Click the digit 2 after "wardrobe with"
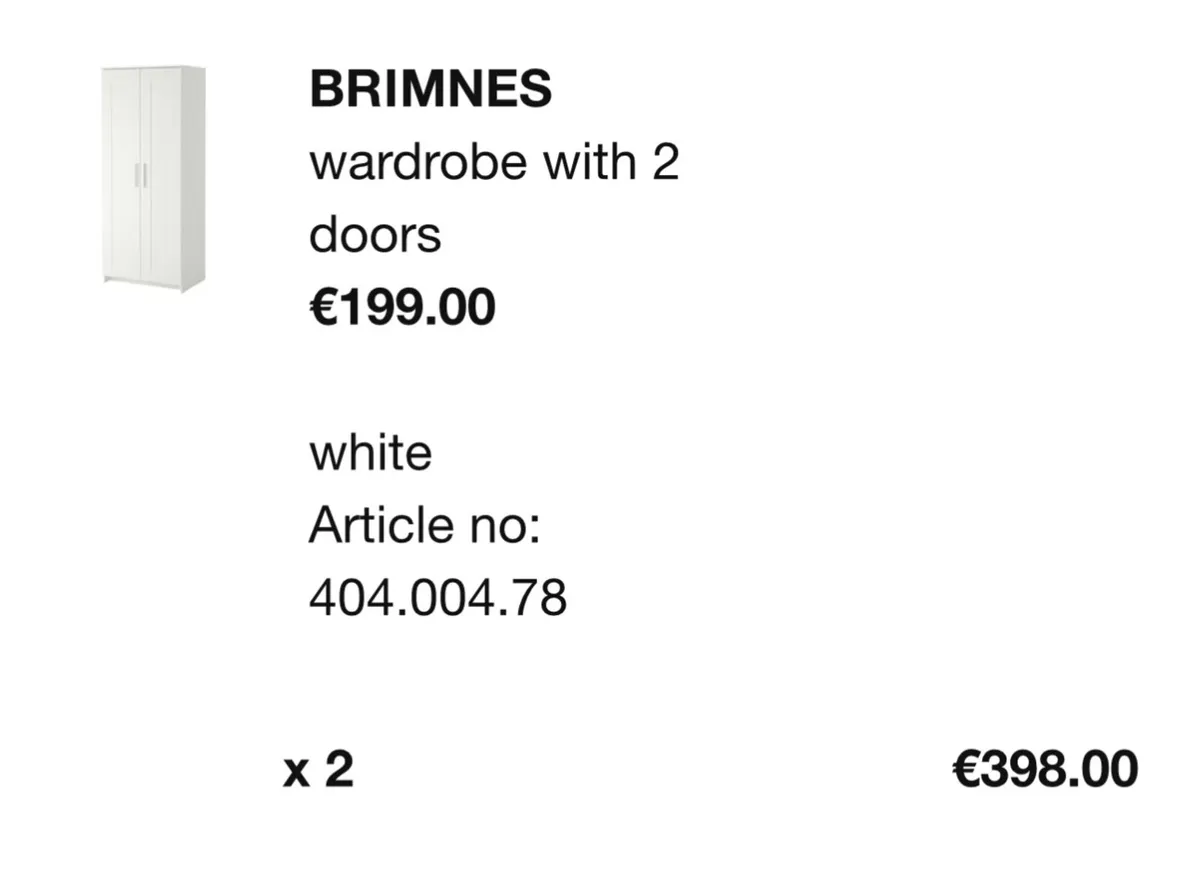 (665, 162)
